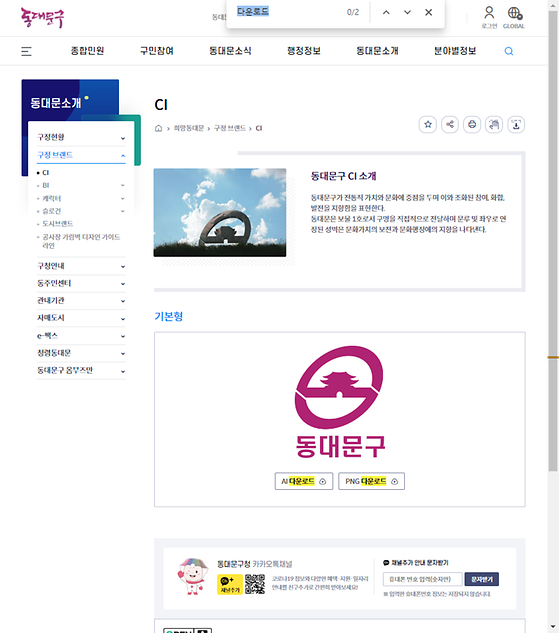Image resolution: width=559 pixels, height=633 pixels.
Task: Click the page download icon in toolbar
Action: 516,124
